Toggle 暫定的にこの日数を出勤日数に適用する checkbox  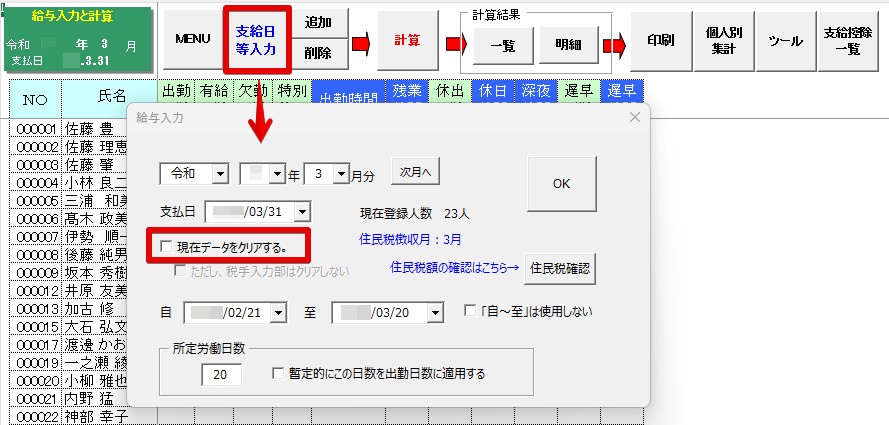279,374
